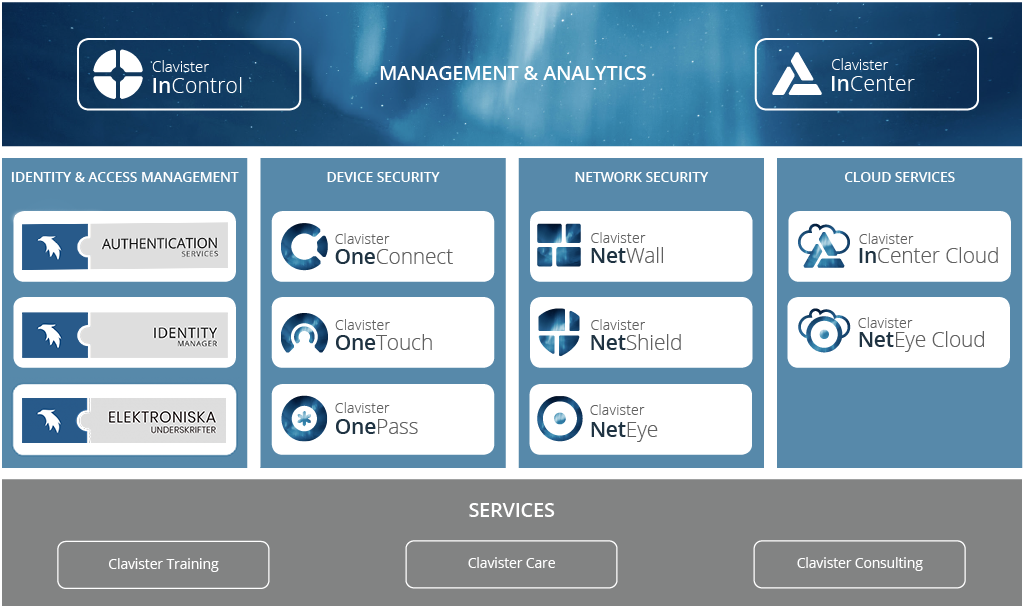The image size is (1024, 609).
Task: Click the griffin icon beside Elektroniska Underskrifter
Action: coord(50,420)
